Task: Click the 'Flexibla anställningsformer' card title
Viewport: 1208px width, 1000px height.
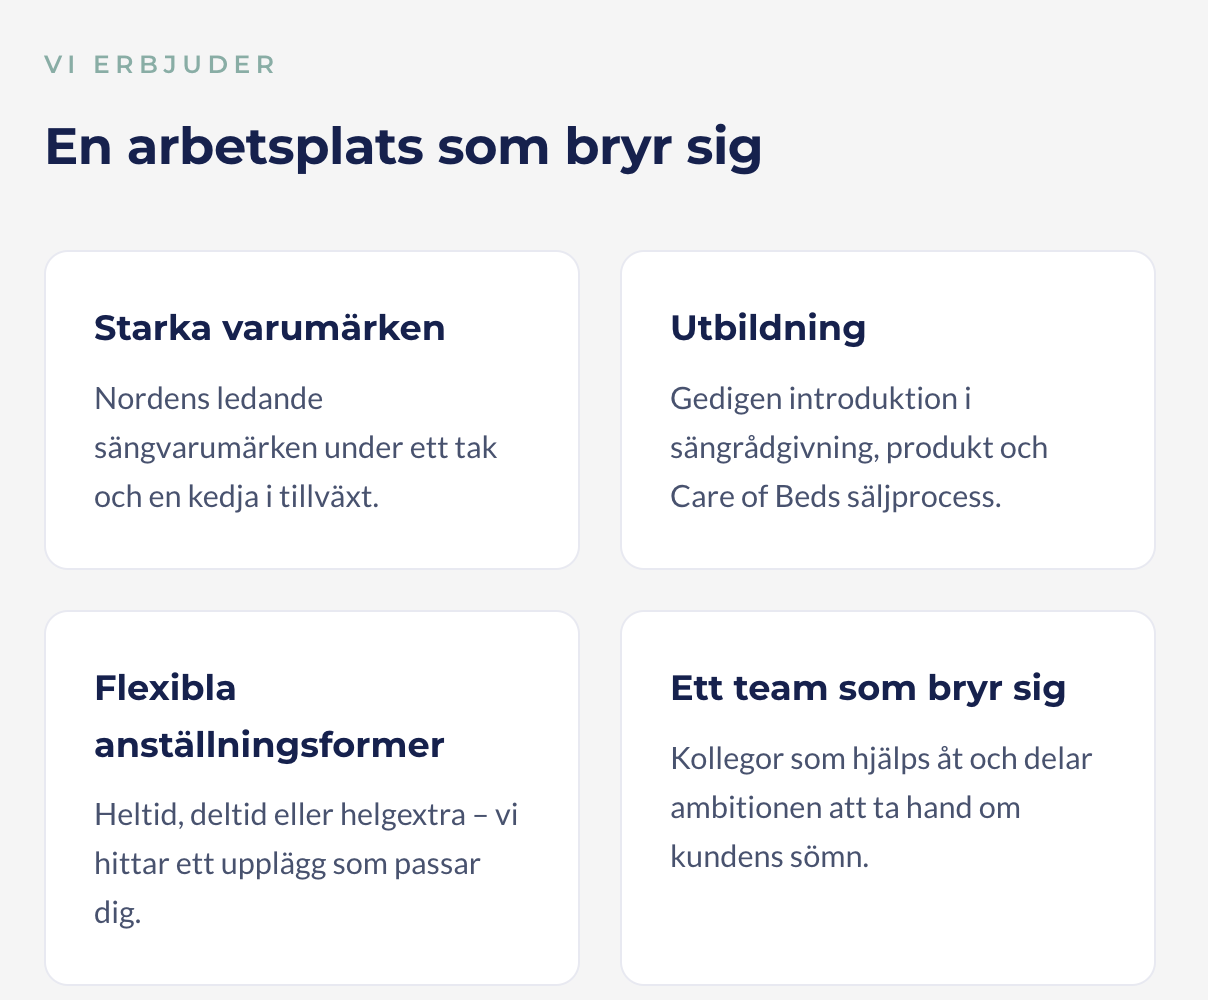Action: (x=269, y=716)
